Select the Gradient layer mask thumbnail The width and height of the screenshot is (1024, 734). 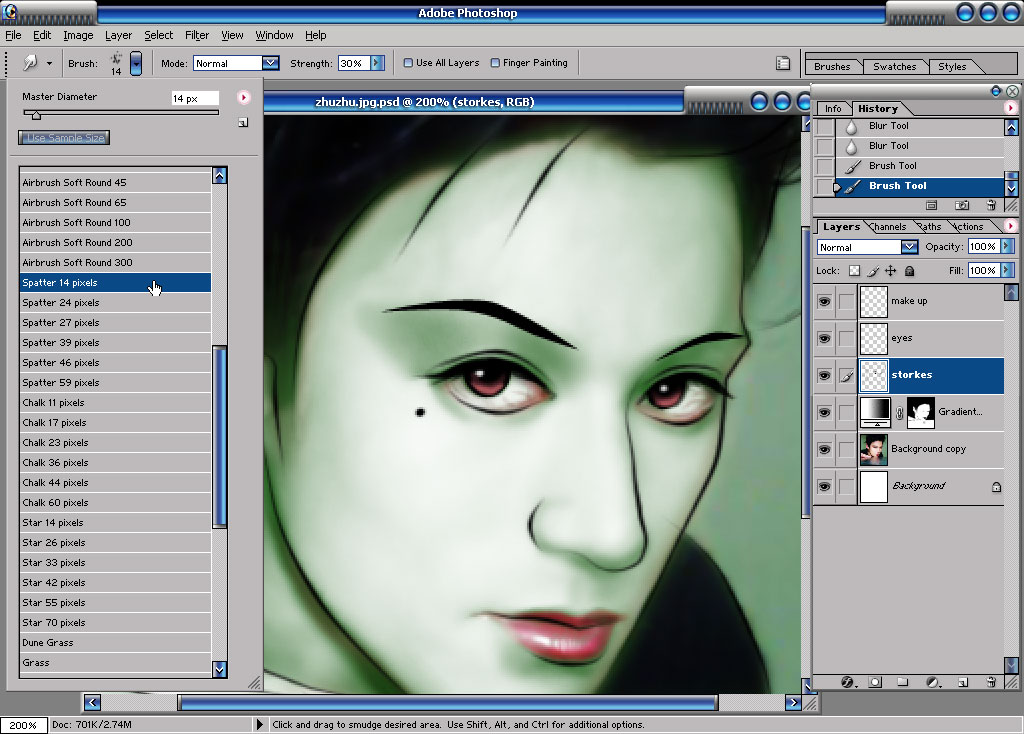coord(921,412)
